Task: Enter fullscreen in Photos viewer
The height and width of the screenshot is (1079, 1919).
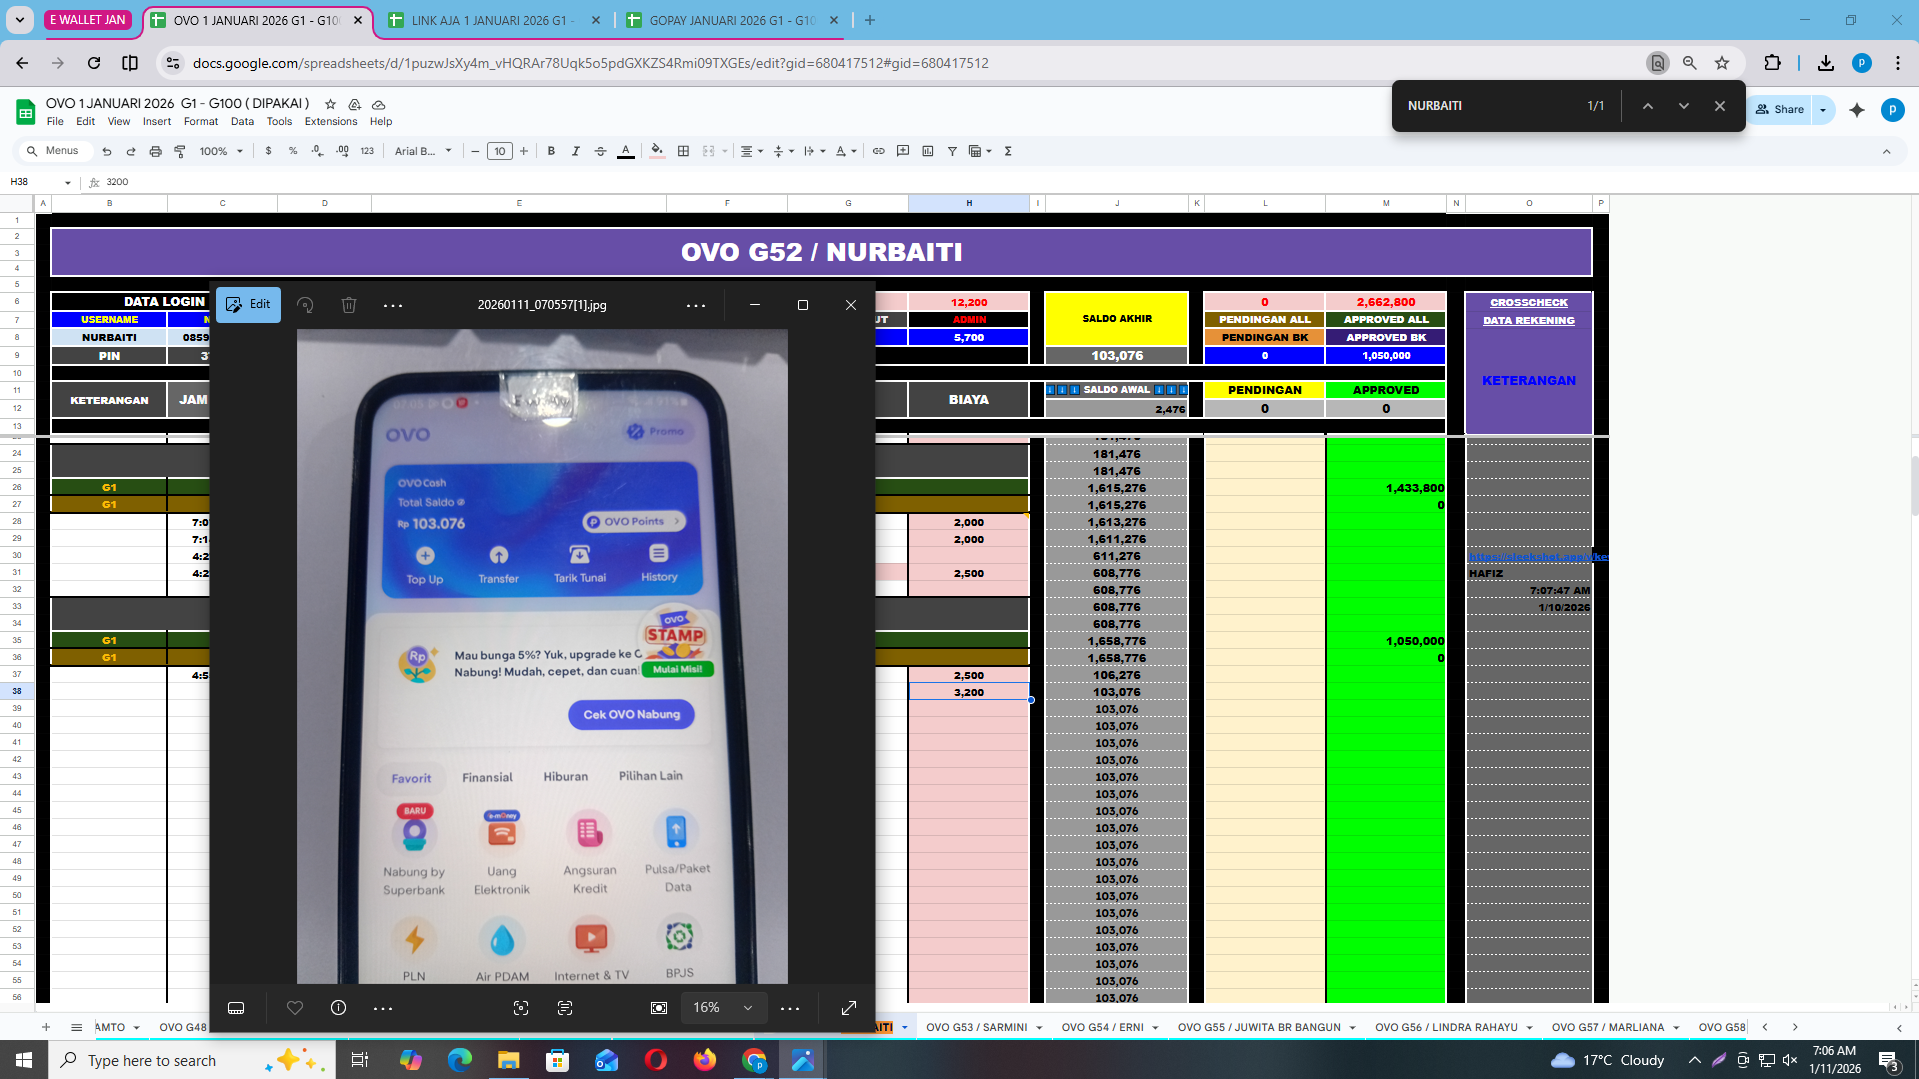Action: click(849, 1008)
